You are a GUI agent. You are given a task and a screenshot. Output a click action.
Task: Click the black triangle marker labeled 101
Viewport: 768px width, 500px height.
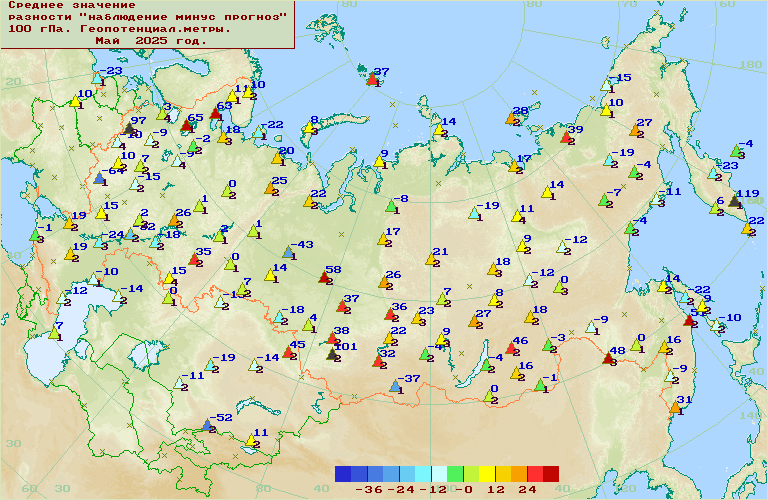coord(333,353)
